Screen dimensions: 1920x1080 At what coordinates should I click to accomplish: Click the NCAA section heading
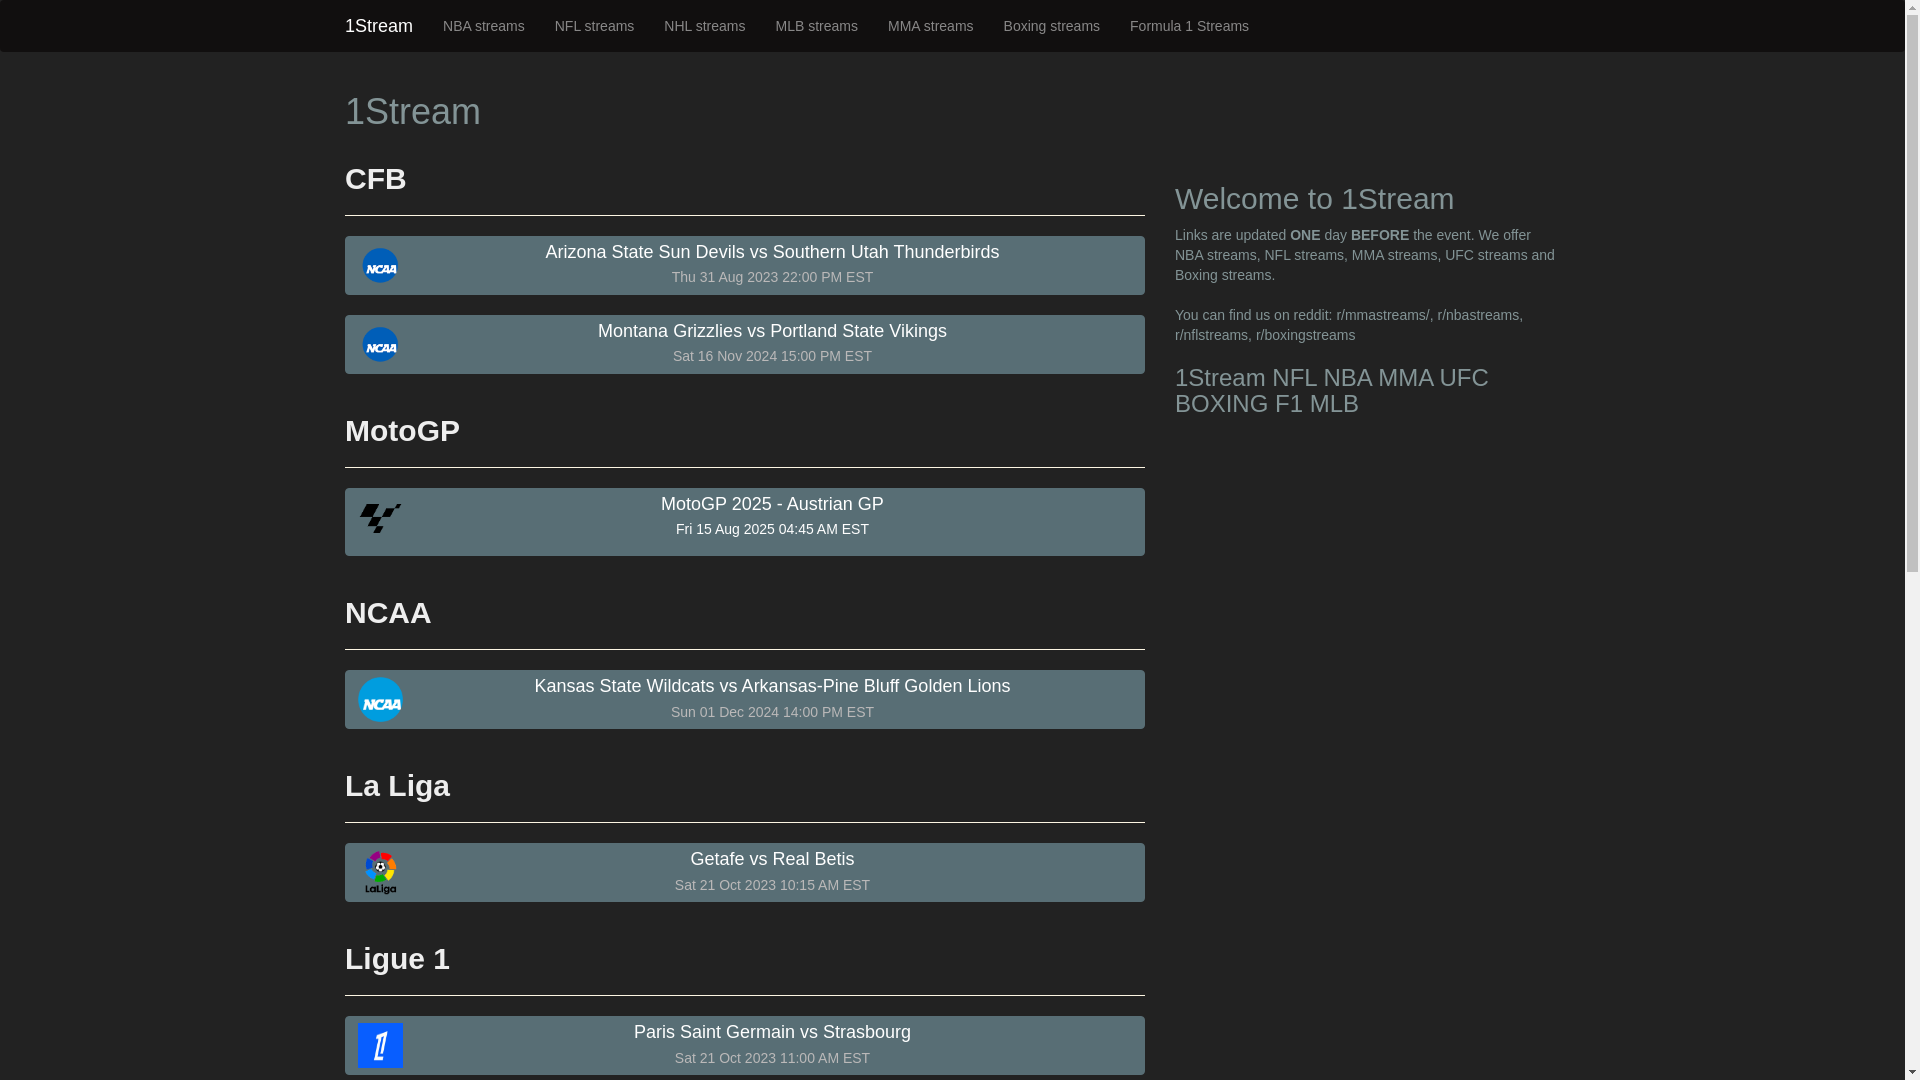388,613
